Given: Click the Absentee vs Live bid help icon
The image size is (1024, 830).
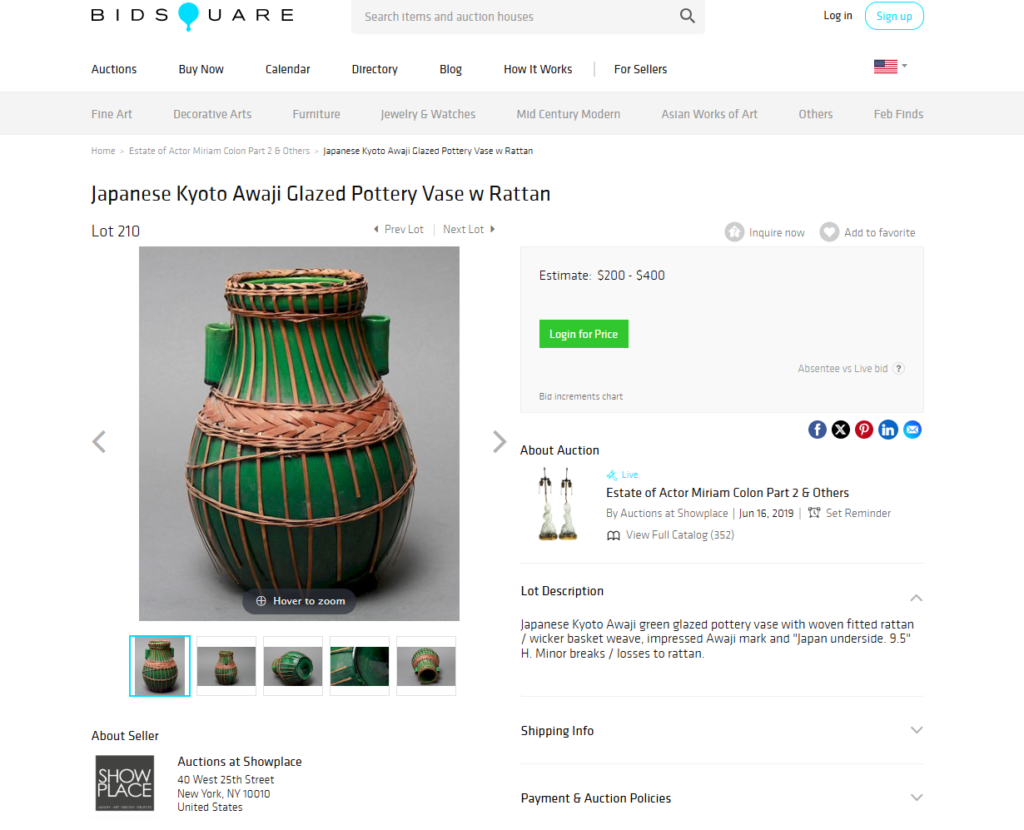Looking at the screenshot, I should (x=899, y=369).
